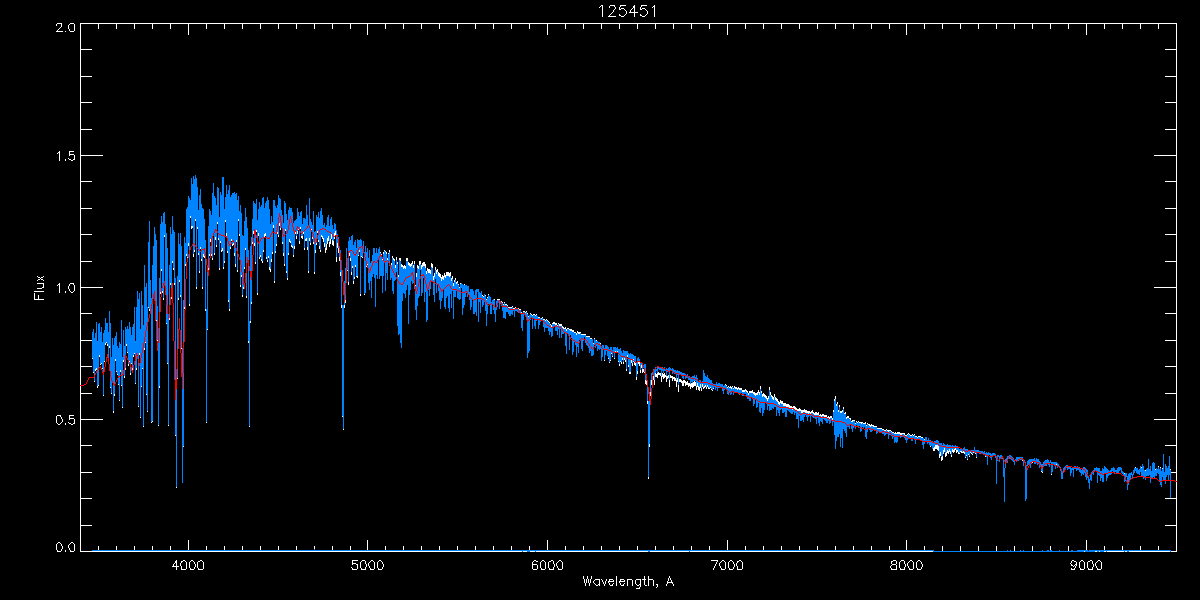Click the Flux y-axis label
The height and width of the screenshot is (600, 1200).
click(40, 288)
